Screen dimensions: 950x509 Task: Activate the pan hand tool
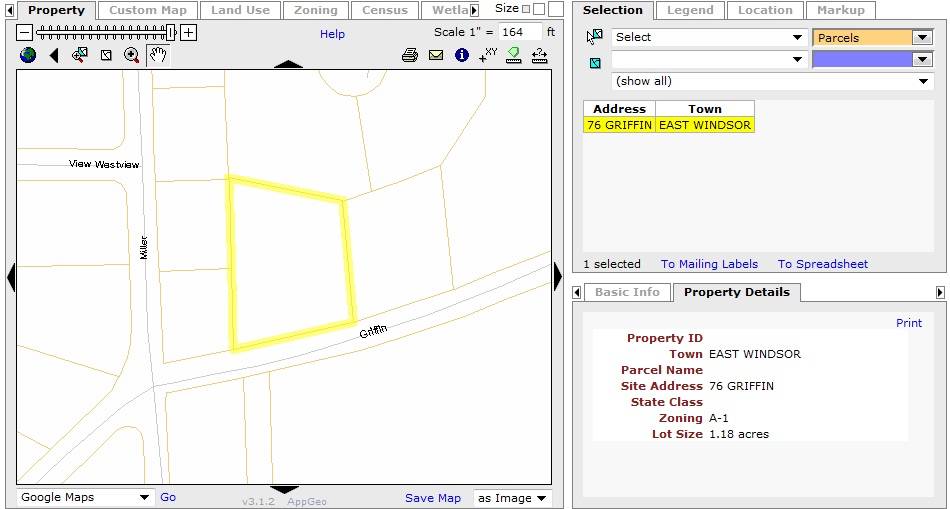click(x=158, y=55)
